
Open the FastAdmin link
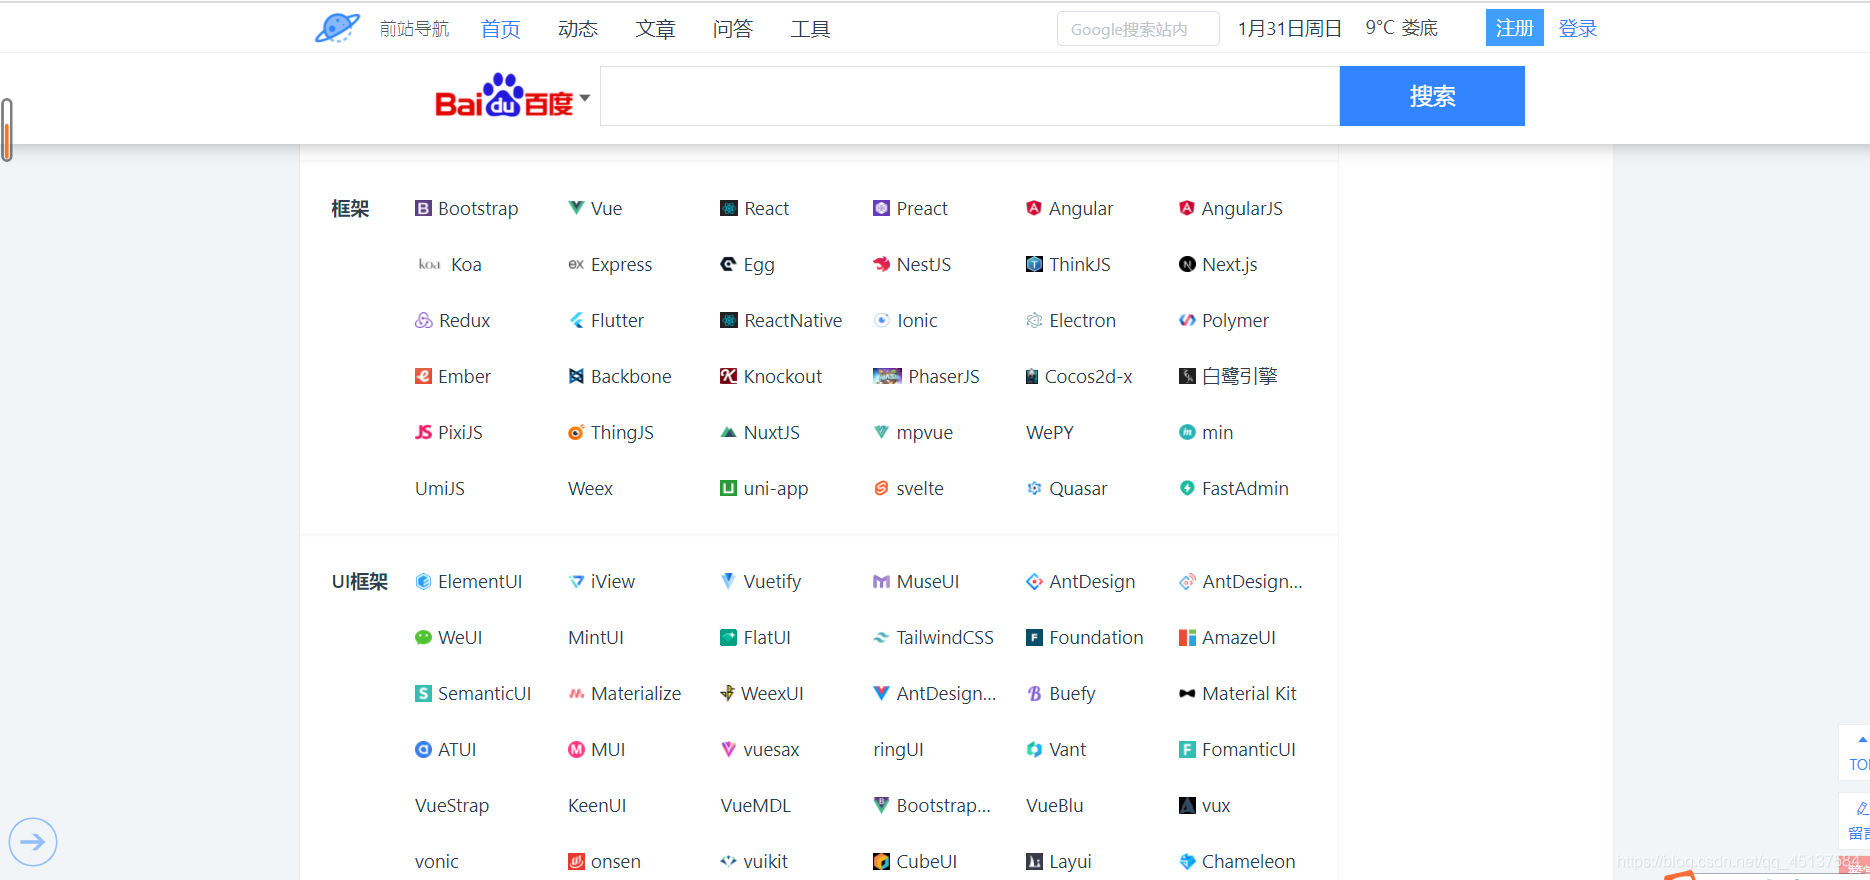coord(1234,488)
